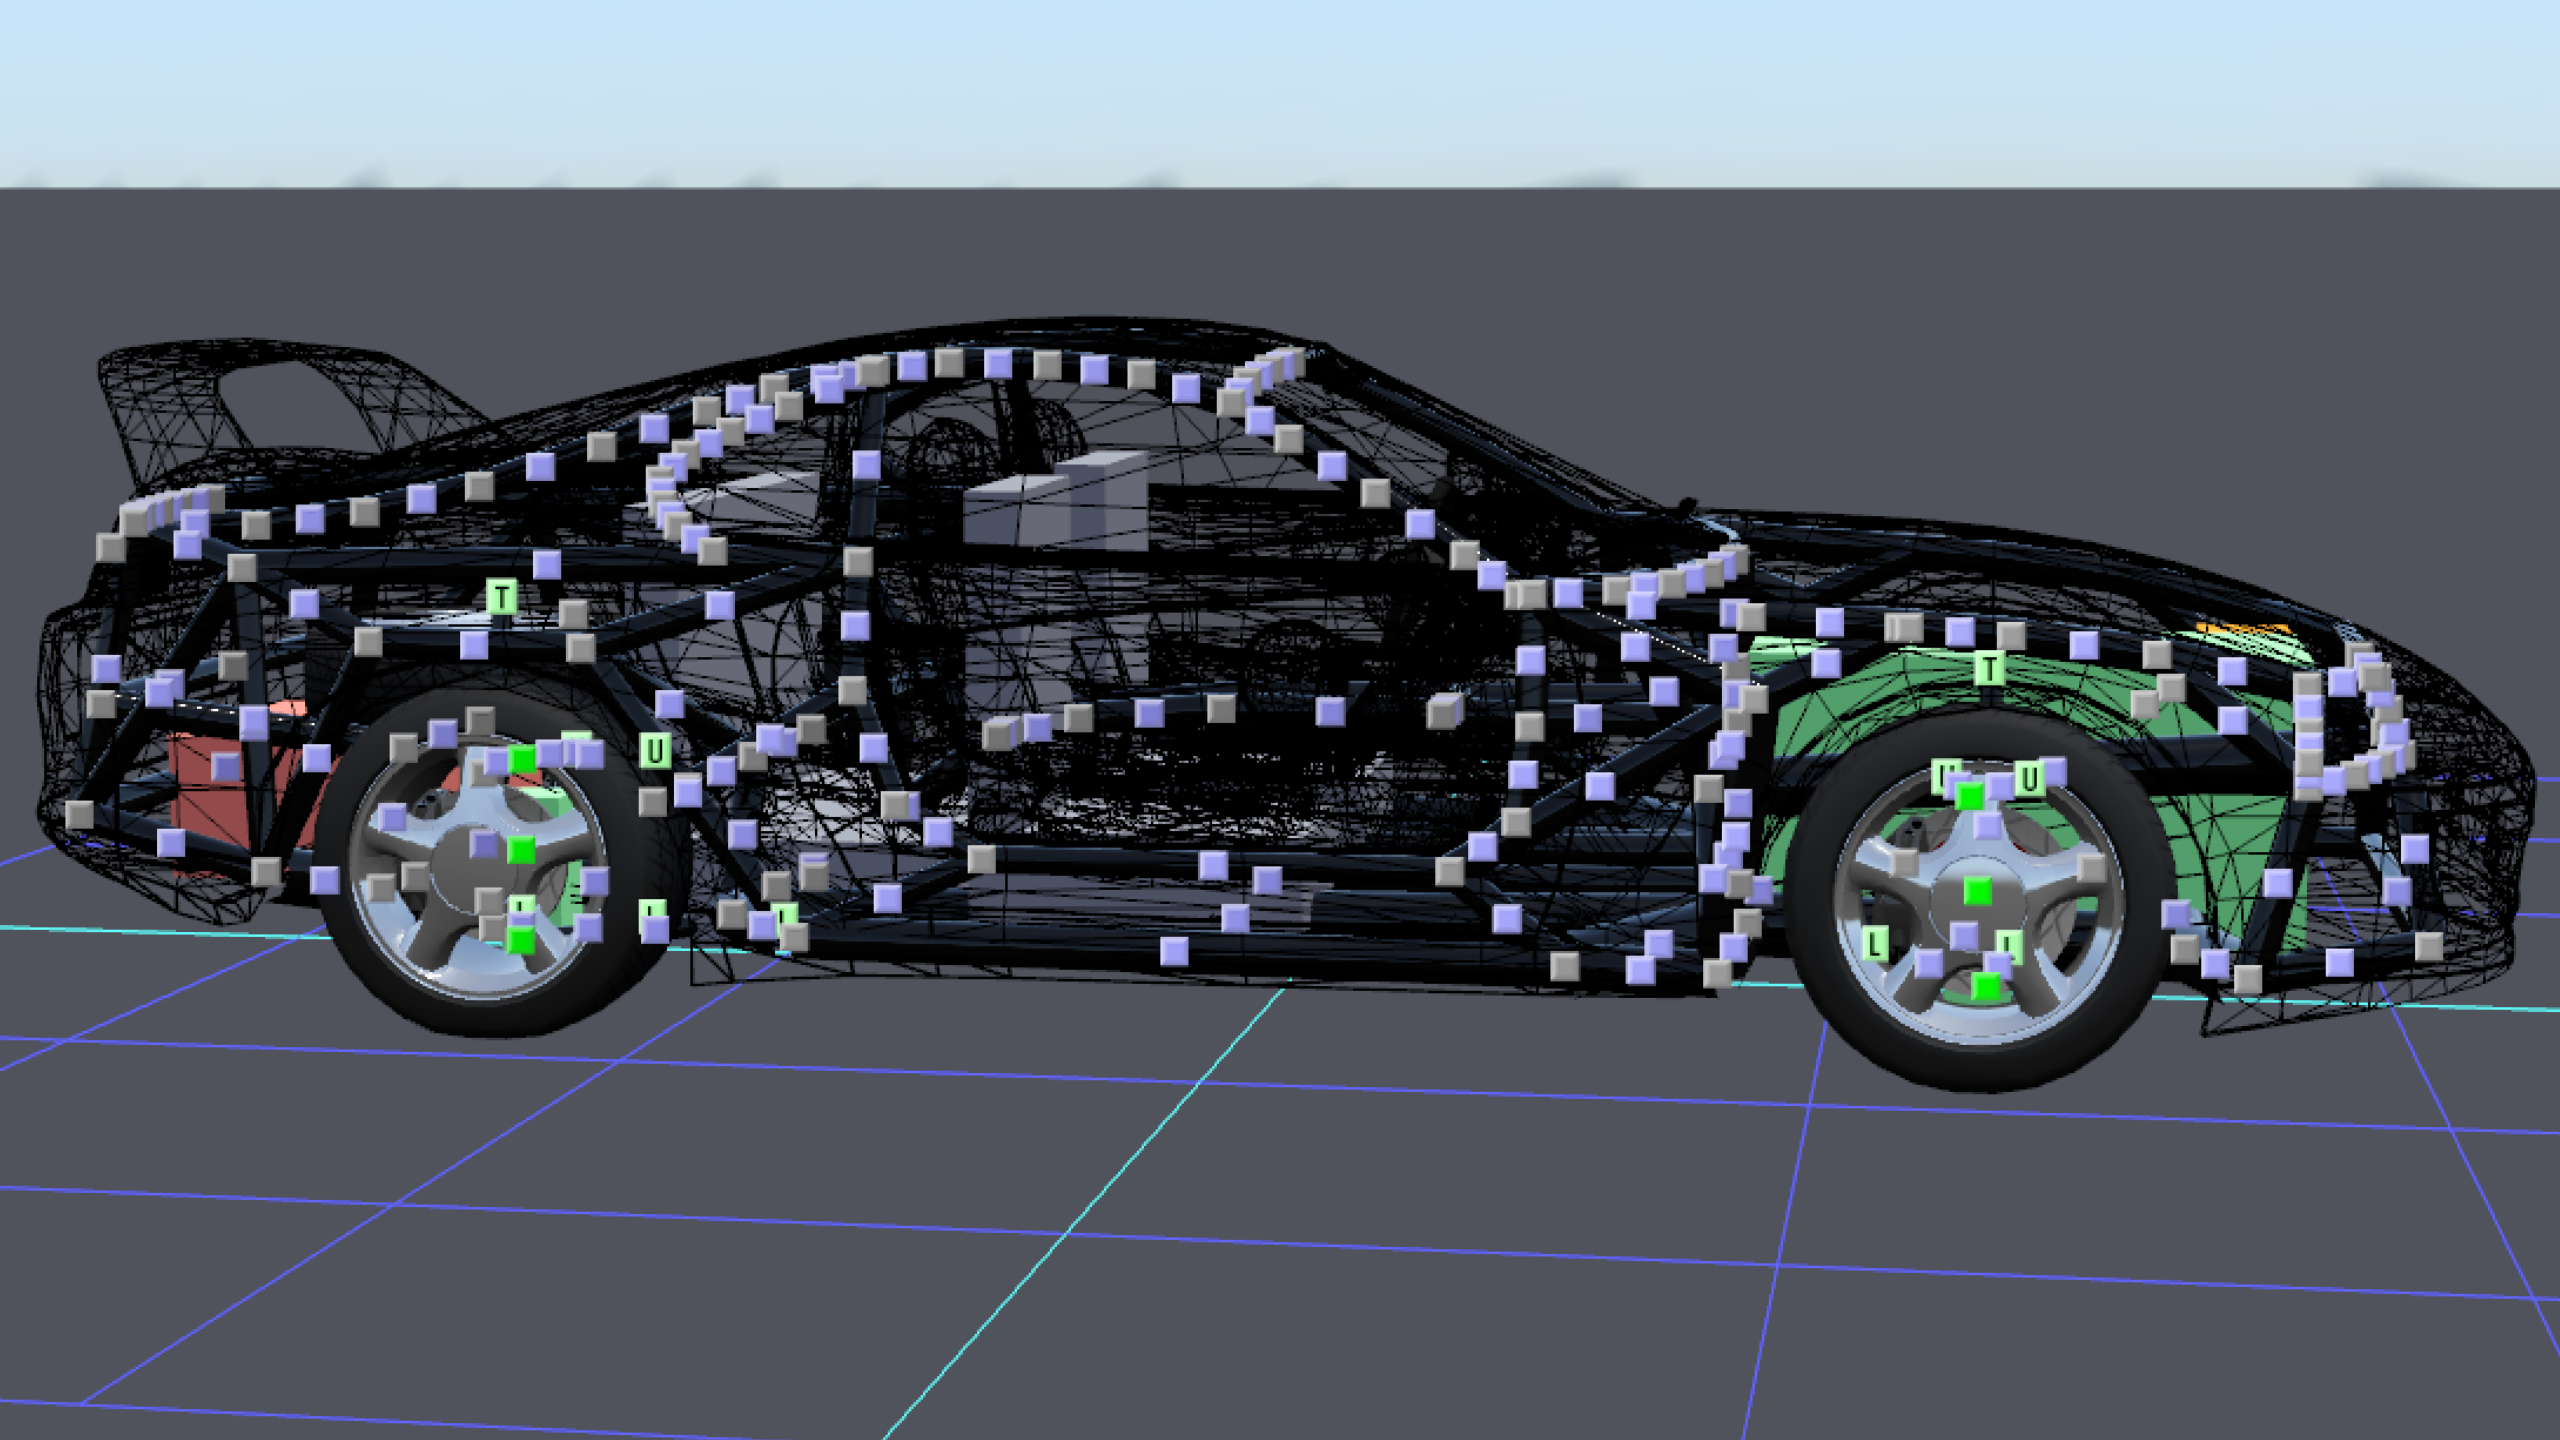Click the U node right of the rear tire

pos(654,750)
